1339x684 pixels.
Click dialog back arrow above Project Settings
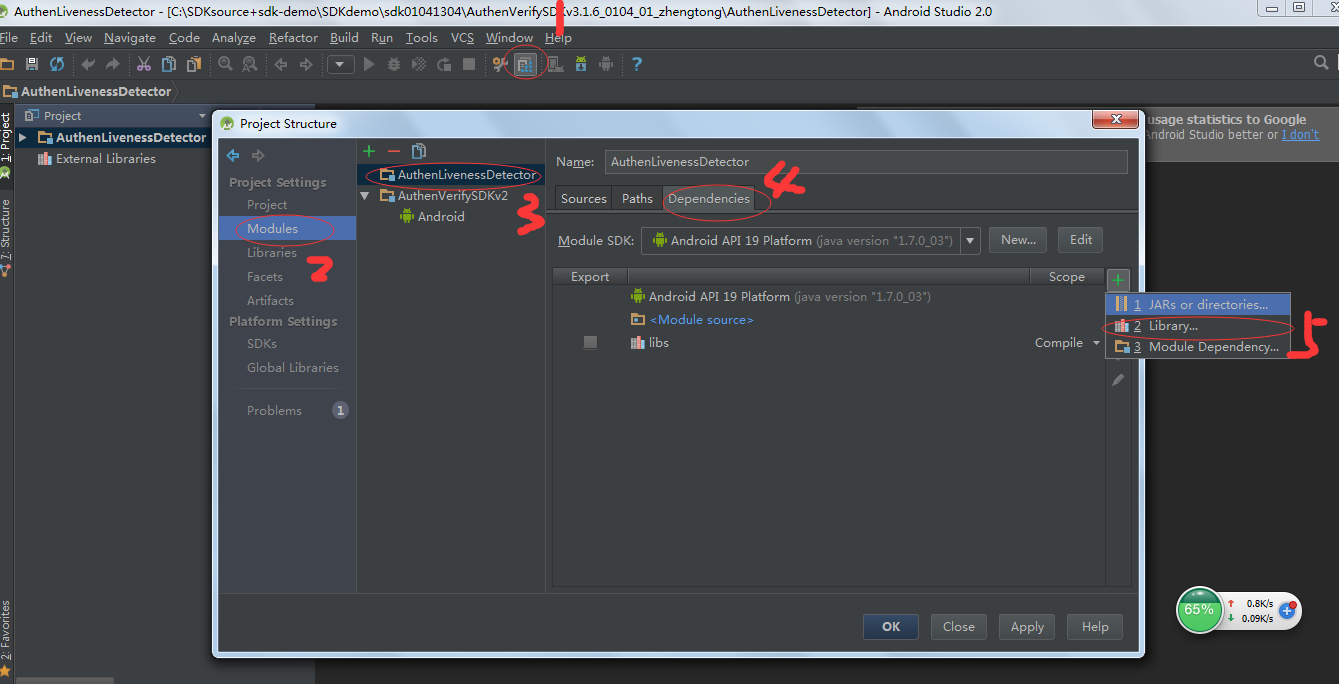(233, 155)
